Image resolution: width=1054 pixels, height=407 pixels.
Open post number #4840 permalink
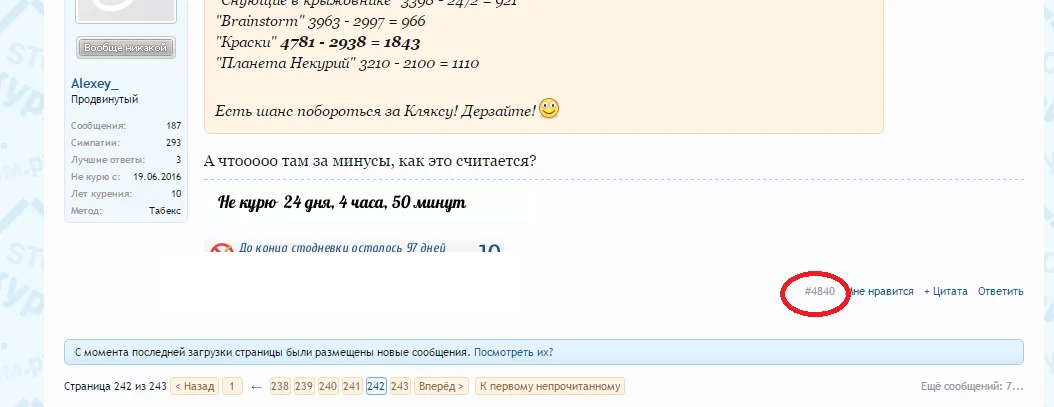[819, 291]
